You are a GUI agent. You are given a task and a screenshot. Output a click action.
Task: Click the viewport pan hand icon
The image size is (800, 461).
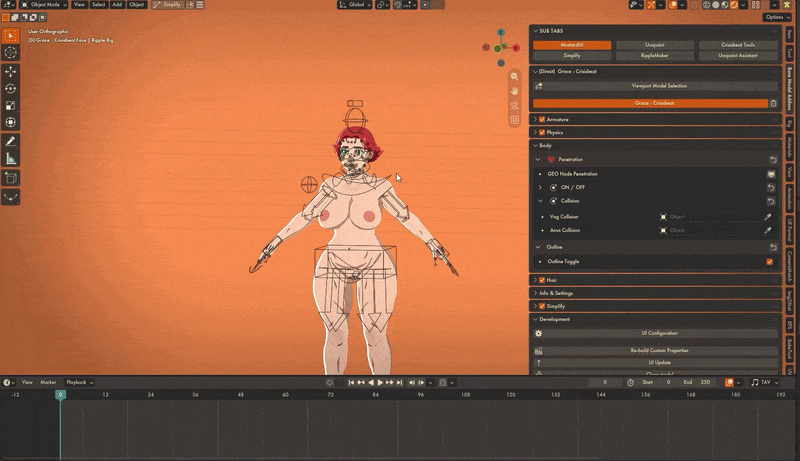[x=514, y=91]
